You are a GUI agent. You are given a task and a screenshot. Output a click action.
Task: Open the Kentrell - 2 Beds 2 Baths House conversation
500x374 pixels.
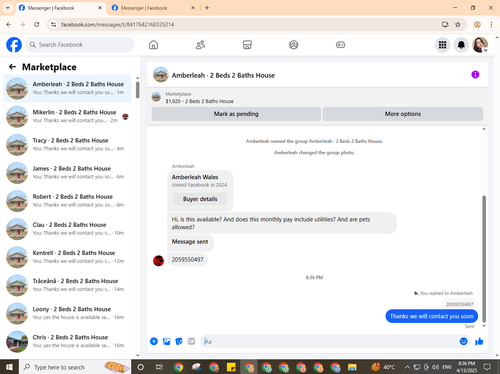coord(68,257)
